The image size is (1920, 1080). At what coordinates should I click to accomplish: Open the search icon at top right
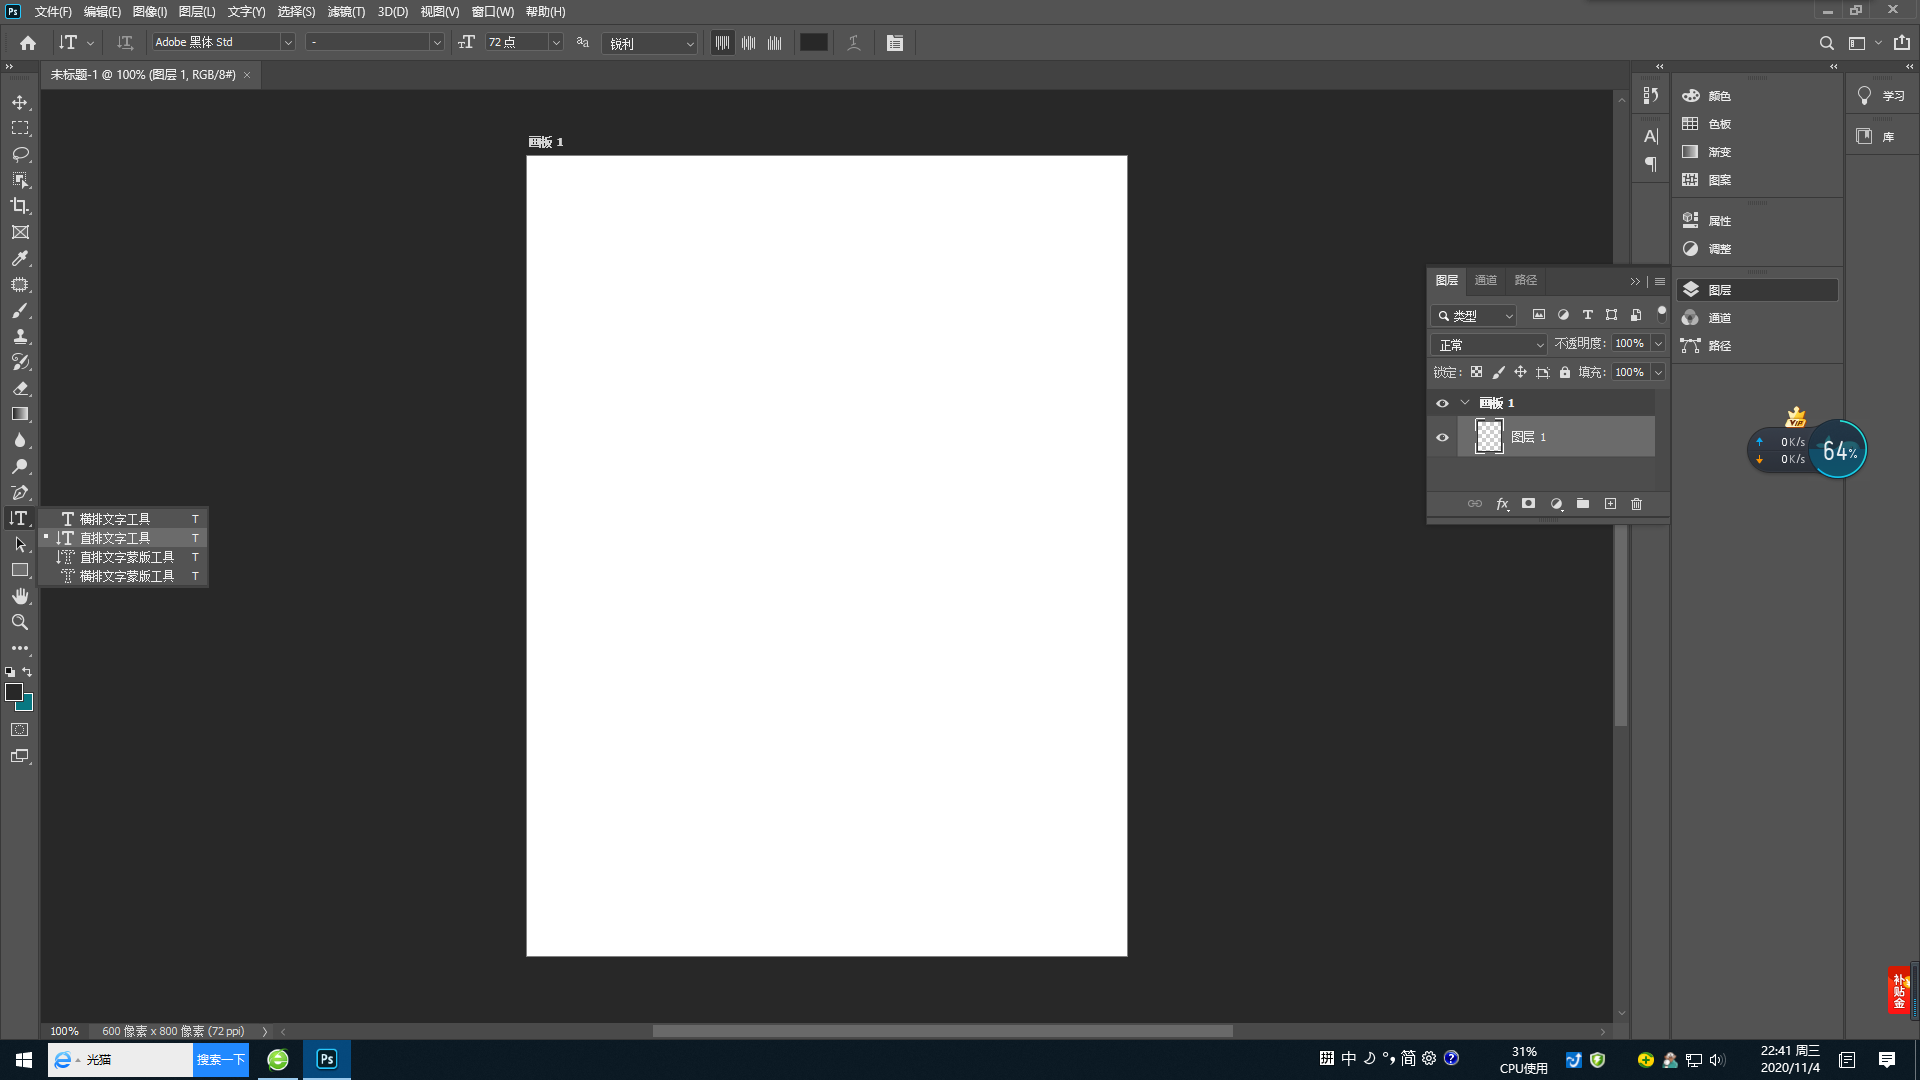tap(1826, 43)
